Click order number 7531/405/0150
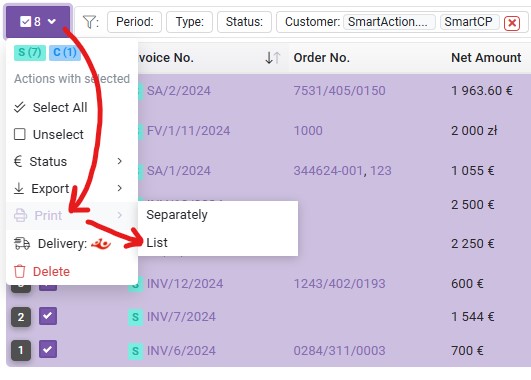 pos(339,91)
